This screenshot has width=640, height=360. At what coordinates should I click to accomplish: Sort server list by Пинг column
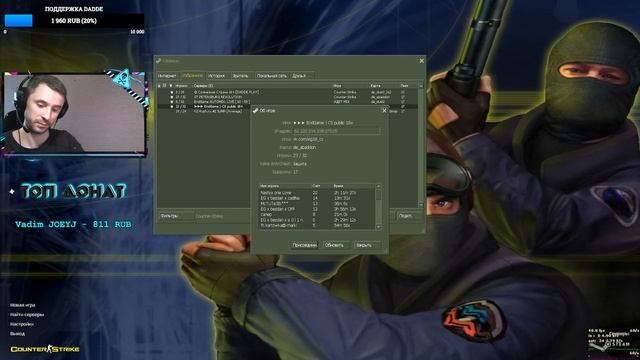tap(408, 86)
